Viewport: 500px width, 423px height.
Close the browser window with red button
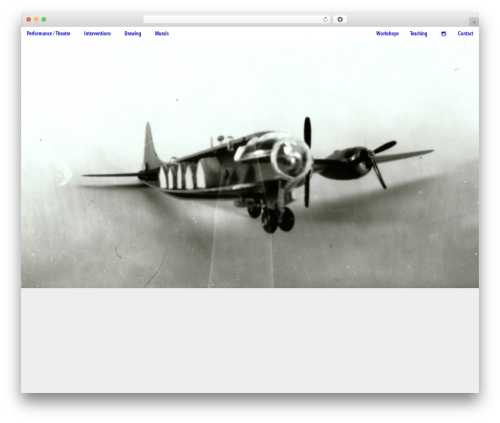[x=29, y=19]
